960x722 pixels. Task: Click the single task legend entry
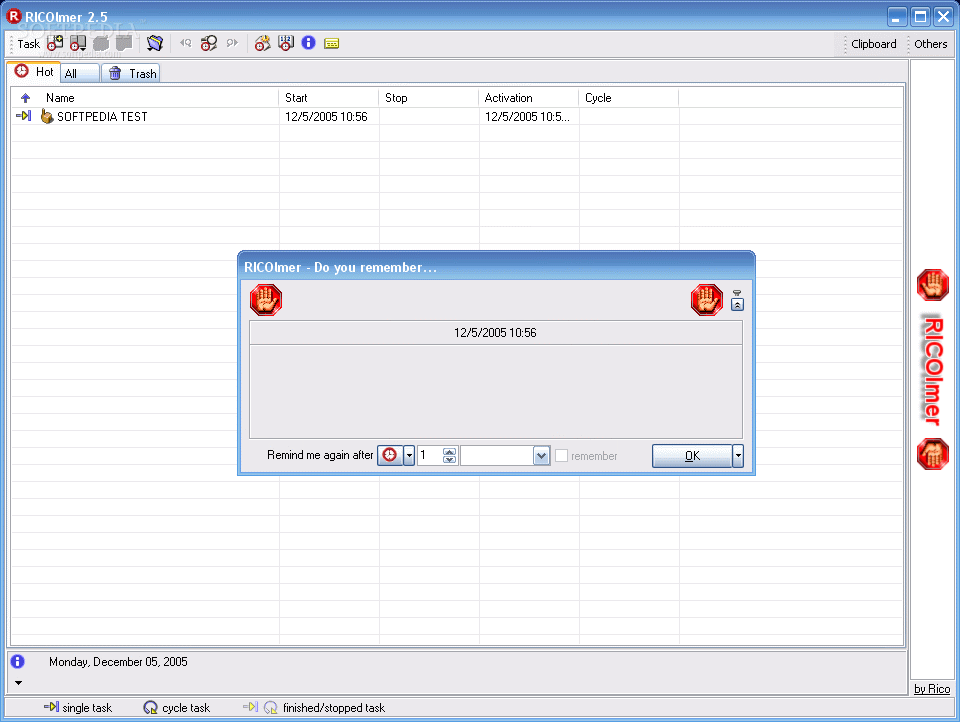(78, 707)
